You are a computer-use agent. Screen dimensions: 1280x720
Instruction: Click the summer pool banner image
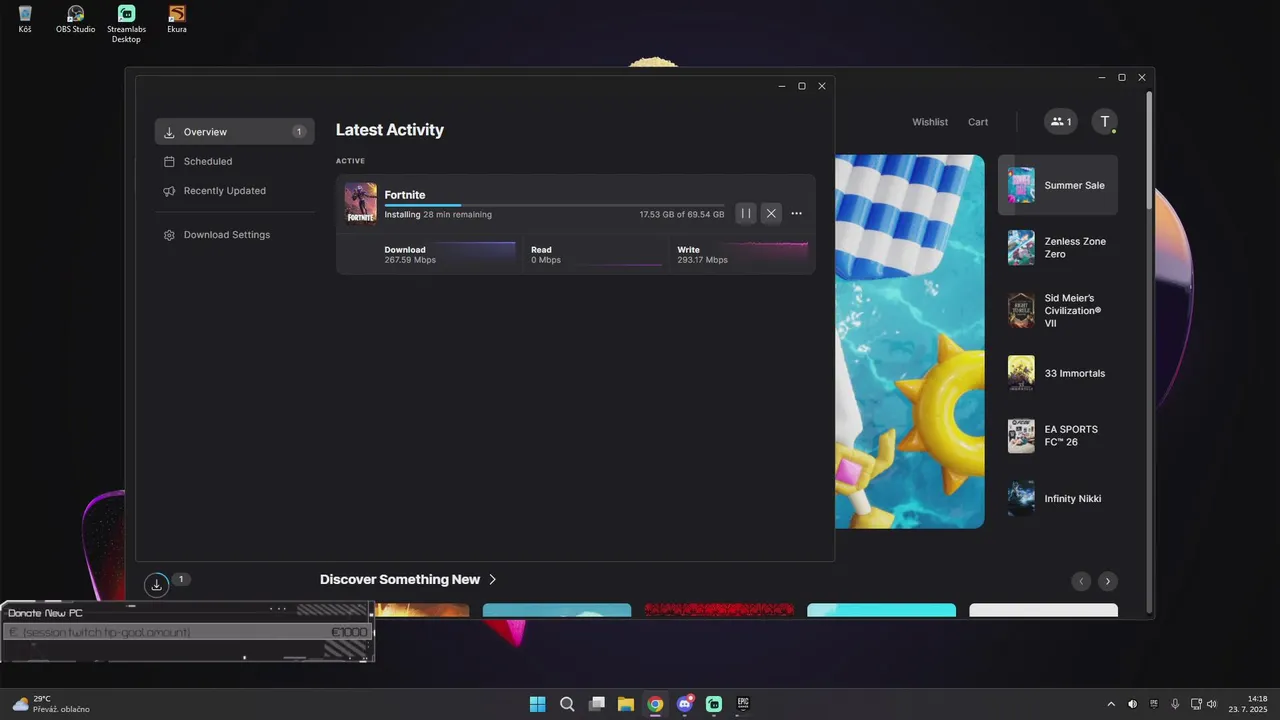909,341
